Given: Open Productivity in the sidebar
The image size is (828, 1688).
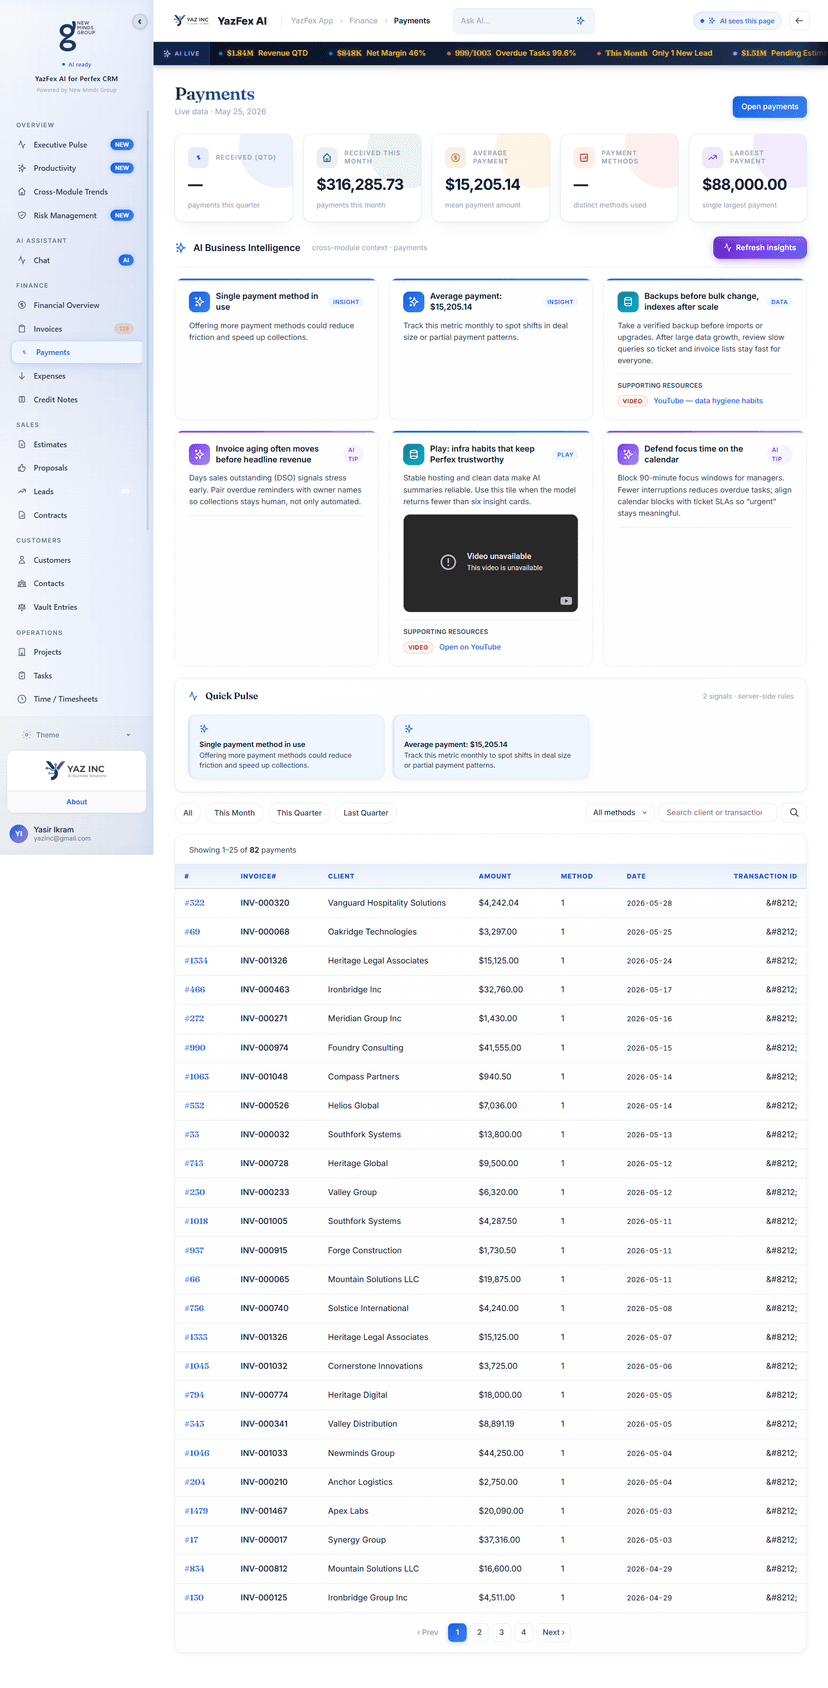Looking at the screenshot, I should pos(76,168).
